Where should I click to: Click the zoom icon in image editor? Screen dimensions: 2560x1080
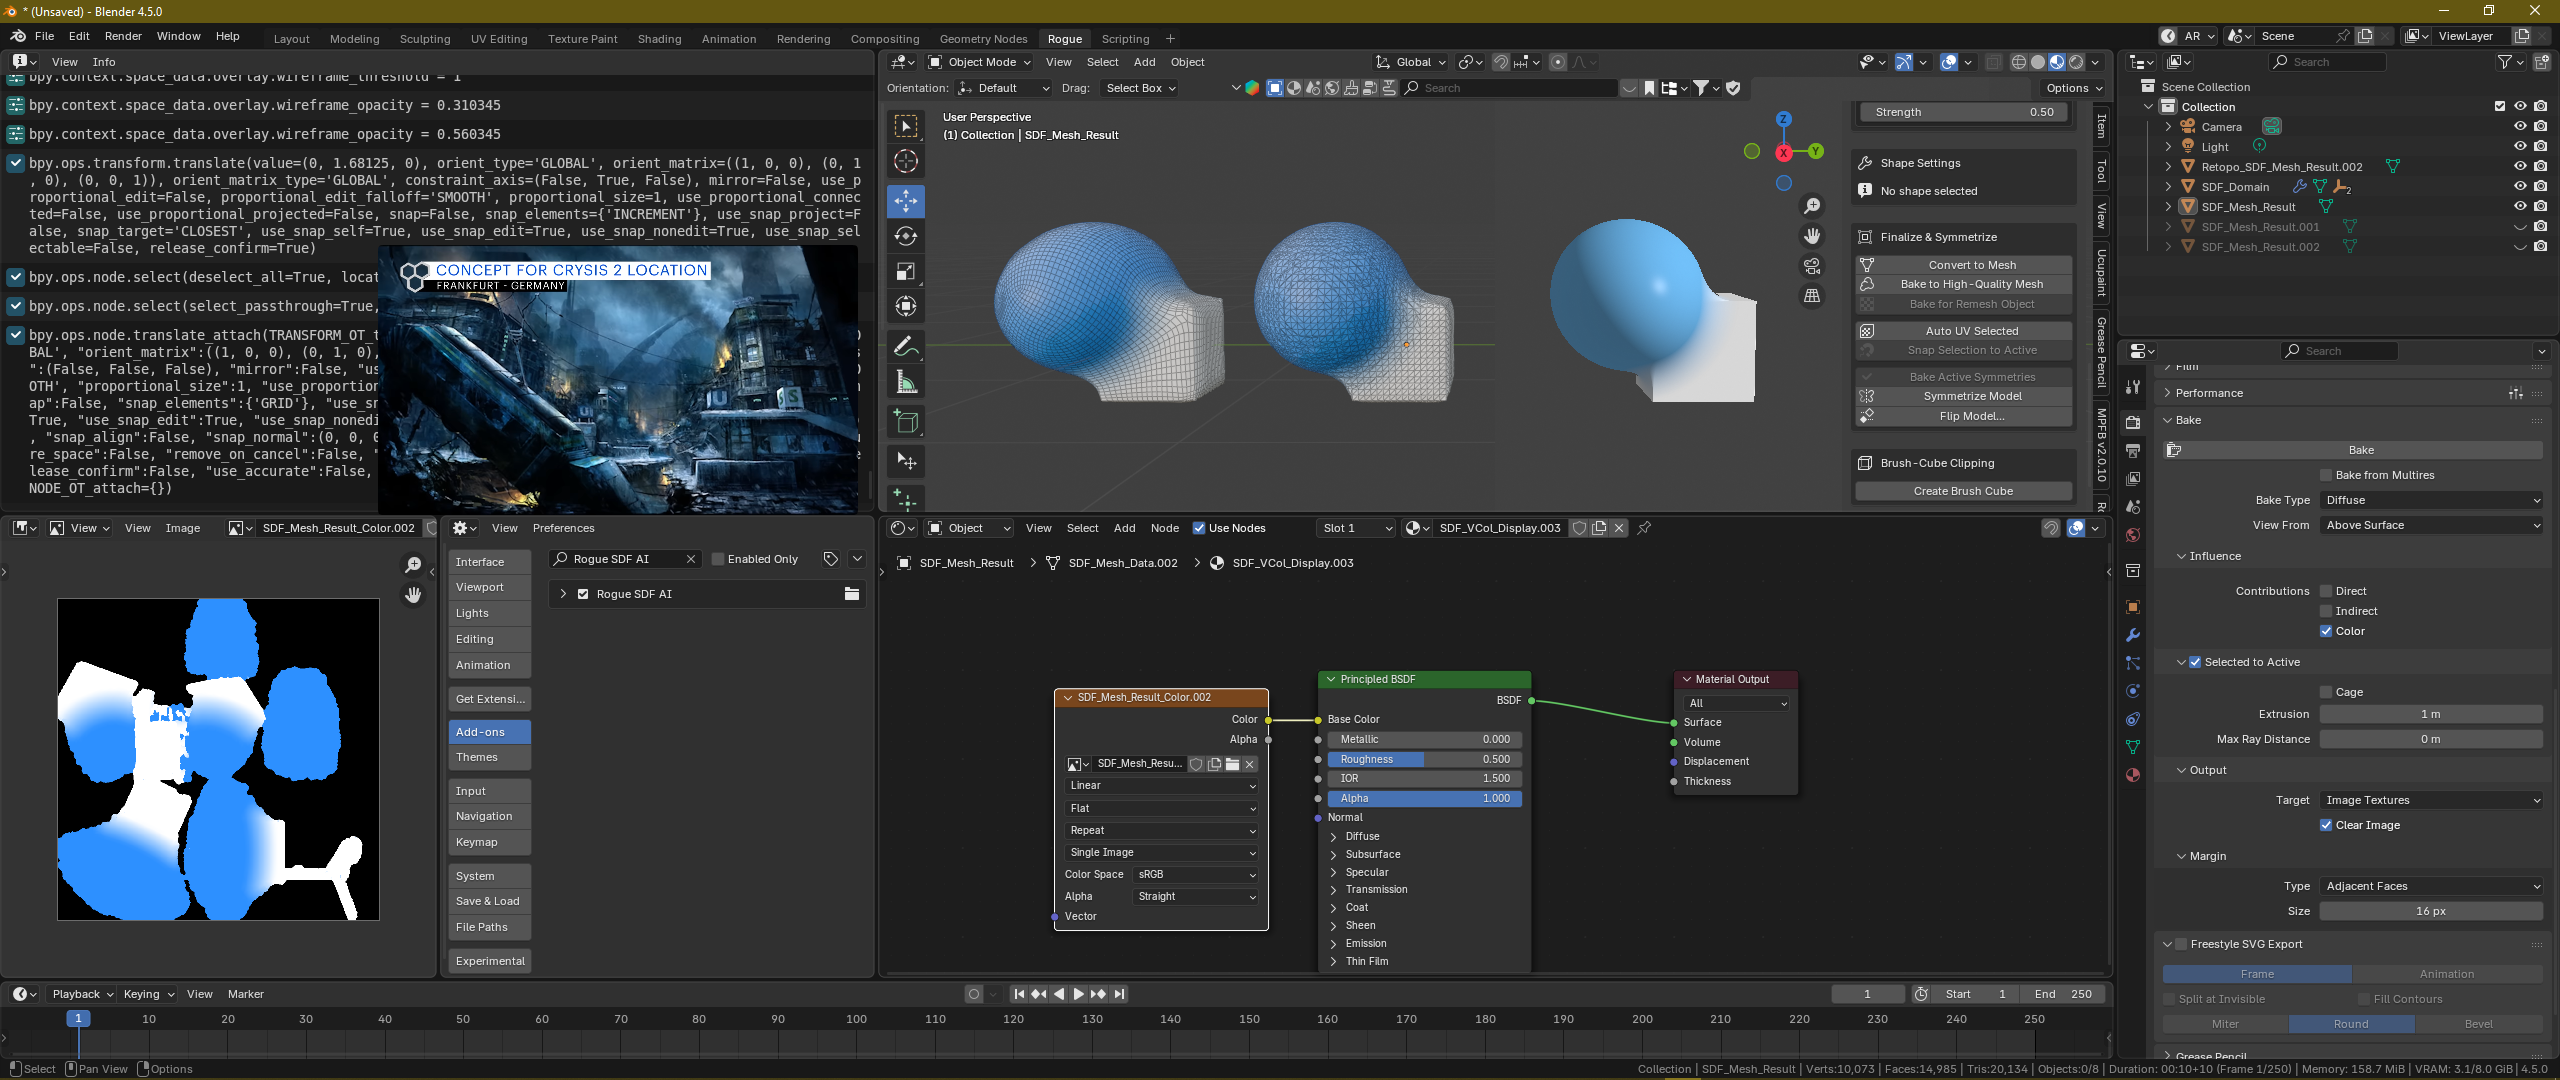tap(413, 565)
